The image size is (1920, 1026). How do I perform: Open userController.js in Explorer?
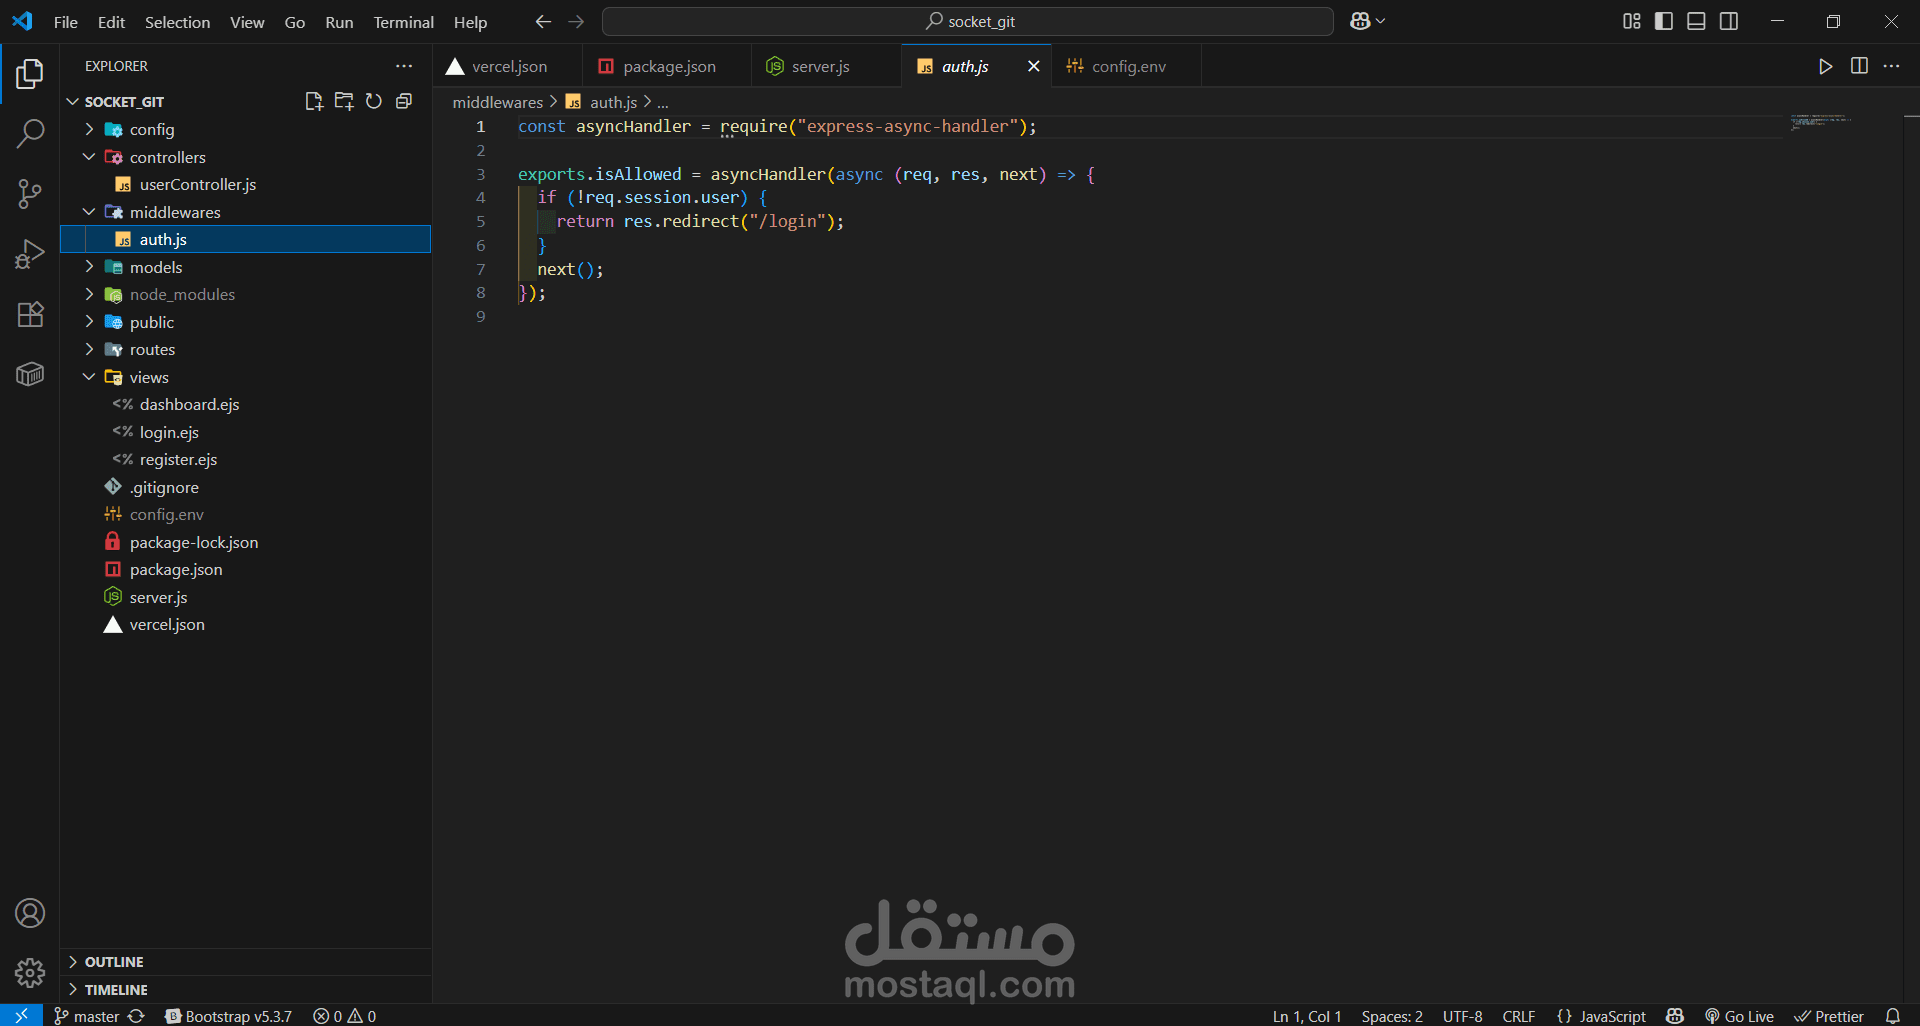[245, 184]
